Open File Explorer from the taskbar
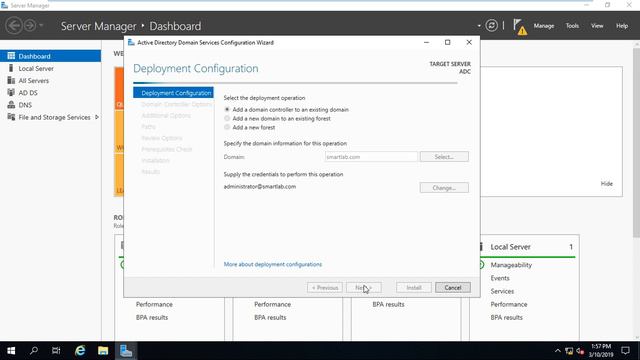Image resolution: width=640 pixels, height=360 pixels. (103, 351)
